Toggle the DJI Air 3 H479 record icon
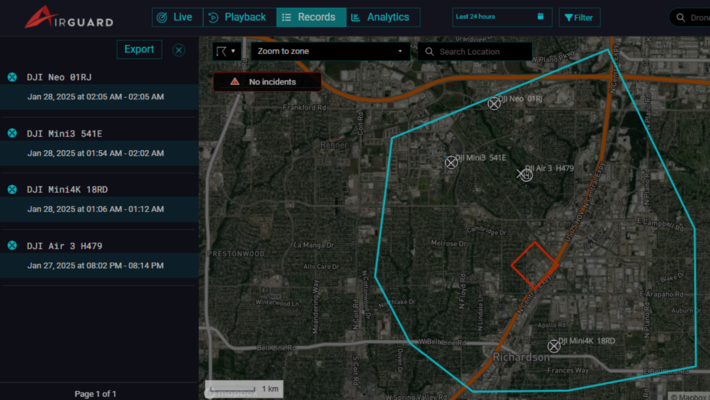This screenshot has width=710, height=400. [12, 246]
